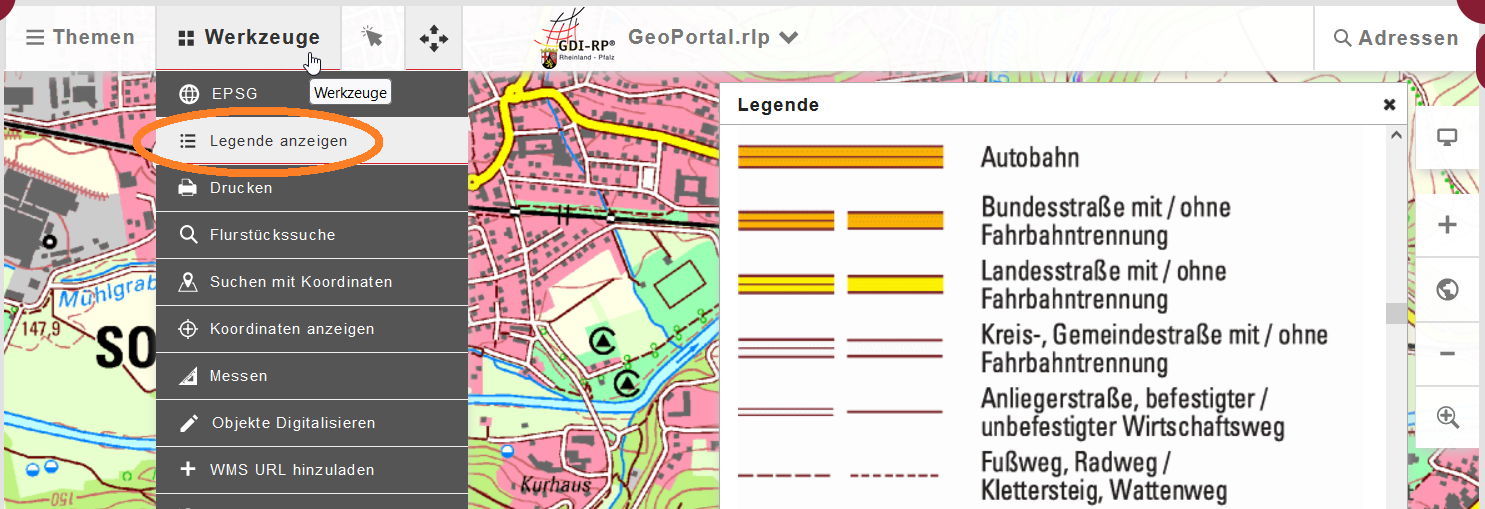Click the "Anliegerstraße" legend entry
The width and height of the screenshot is (1485, 509).
click(x=1132, y=412)
